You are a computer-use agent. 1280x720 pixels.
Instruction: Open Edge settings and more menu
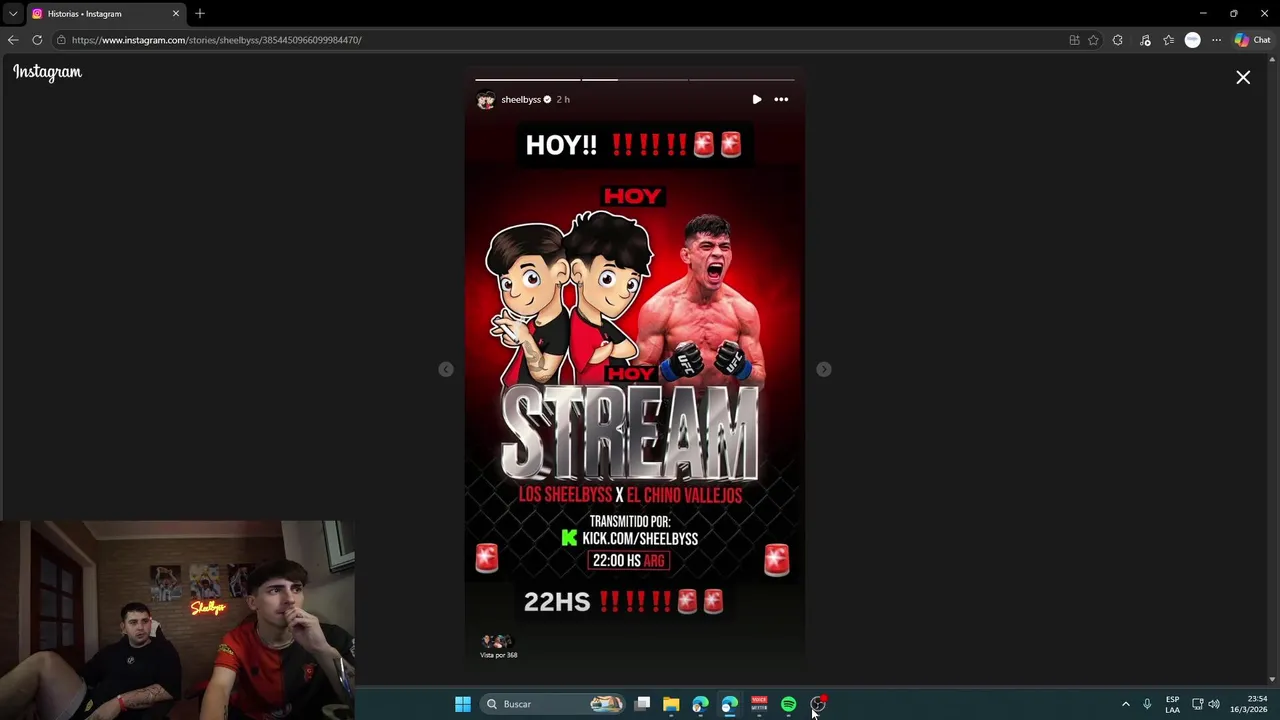click(x=1216, y=40)
